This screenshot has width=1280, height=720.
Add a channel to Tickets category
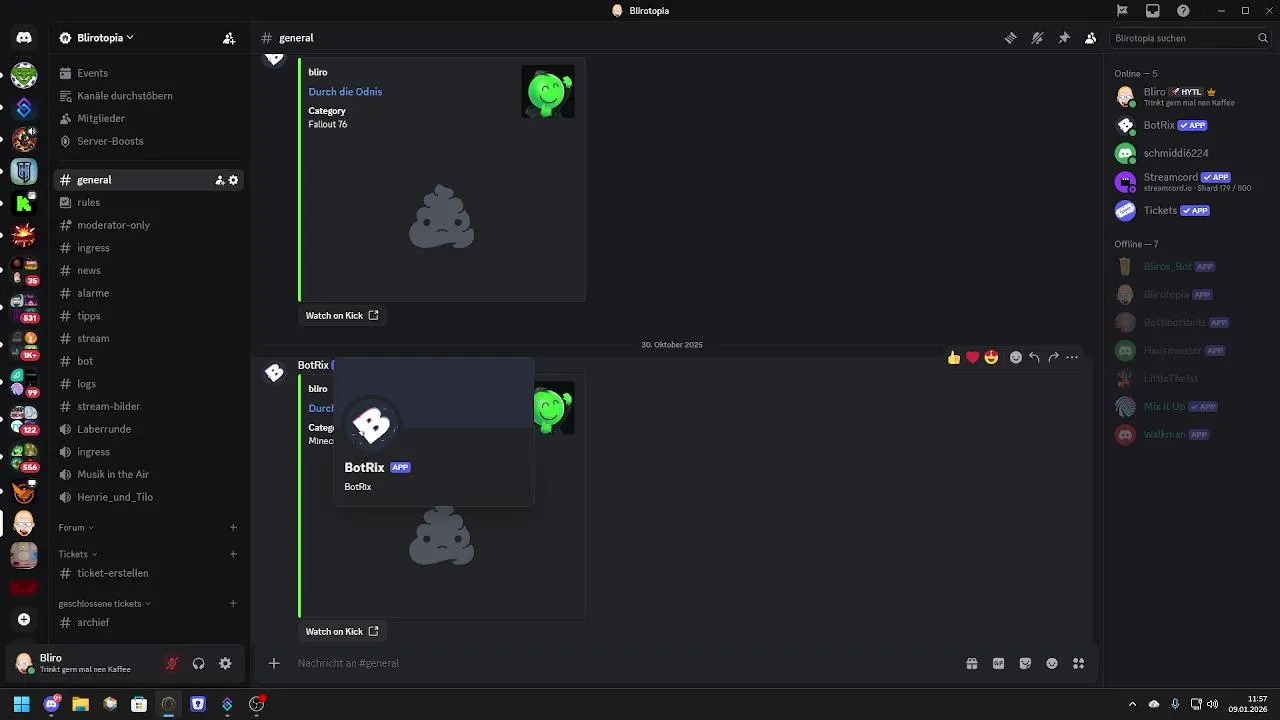[233, 554]
